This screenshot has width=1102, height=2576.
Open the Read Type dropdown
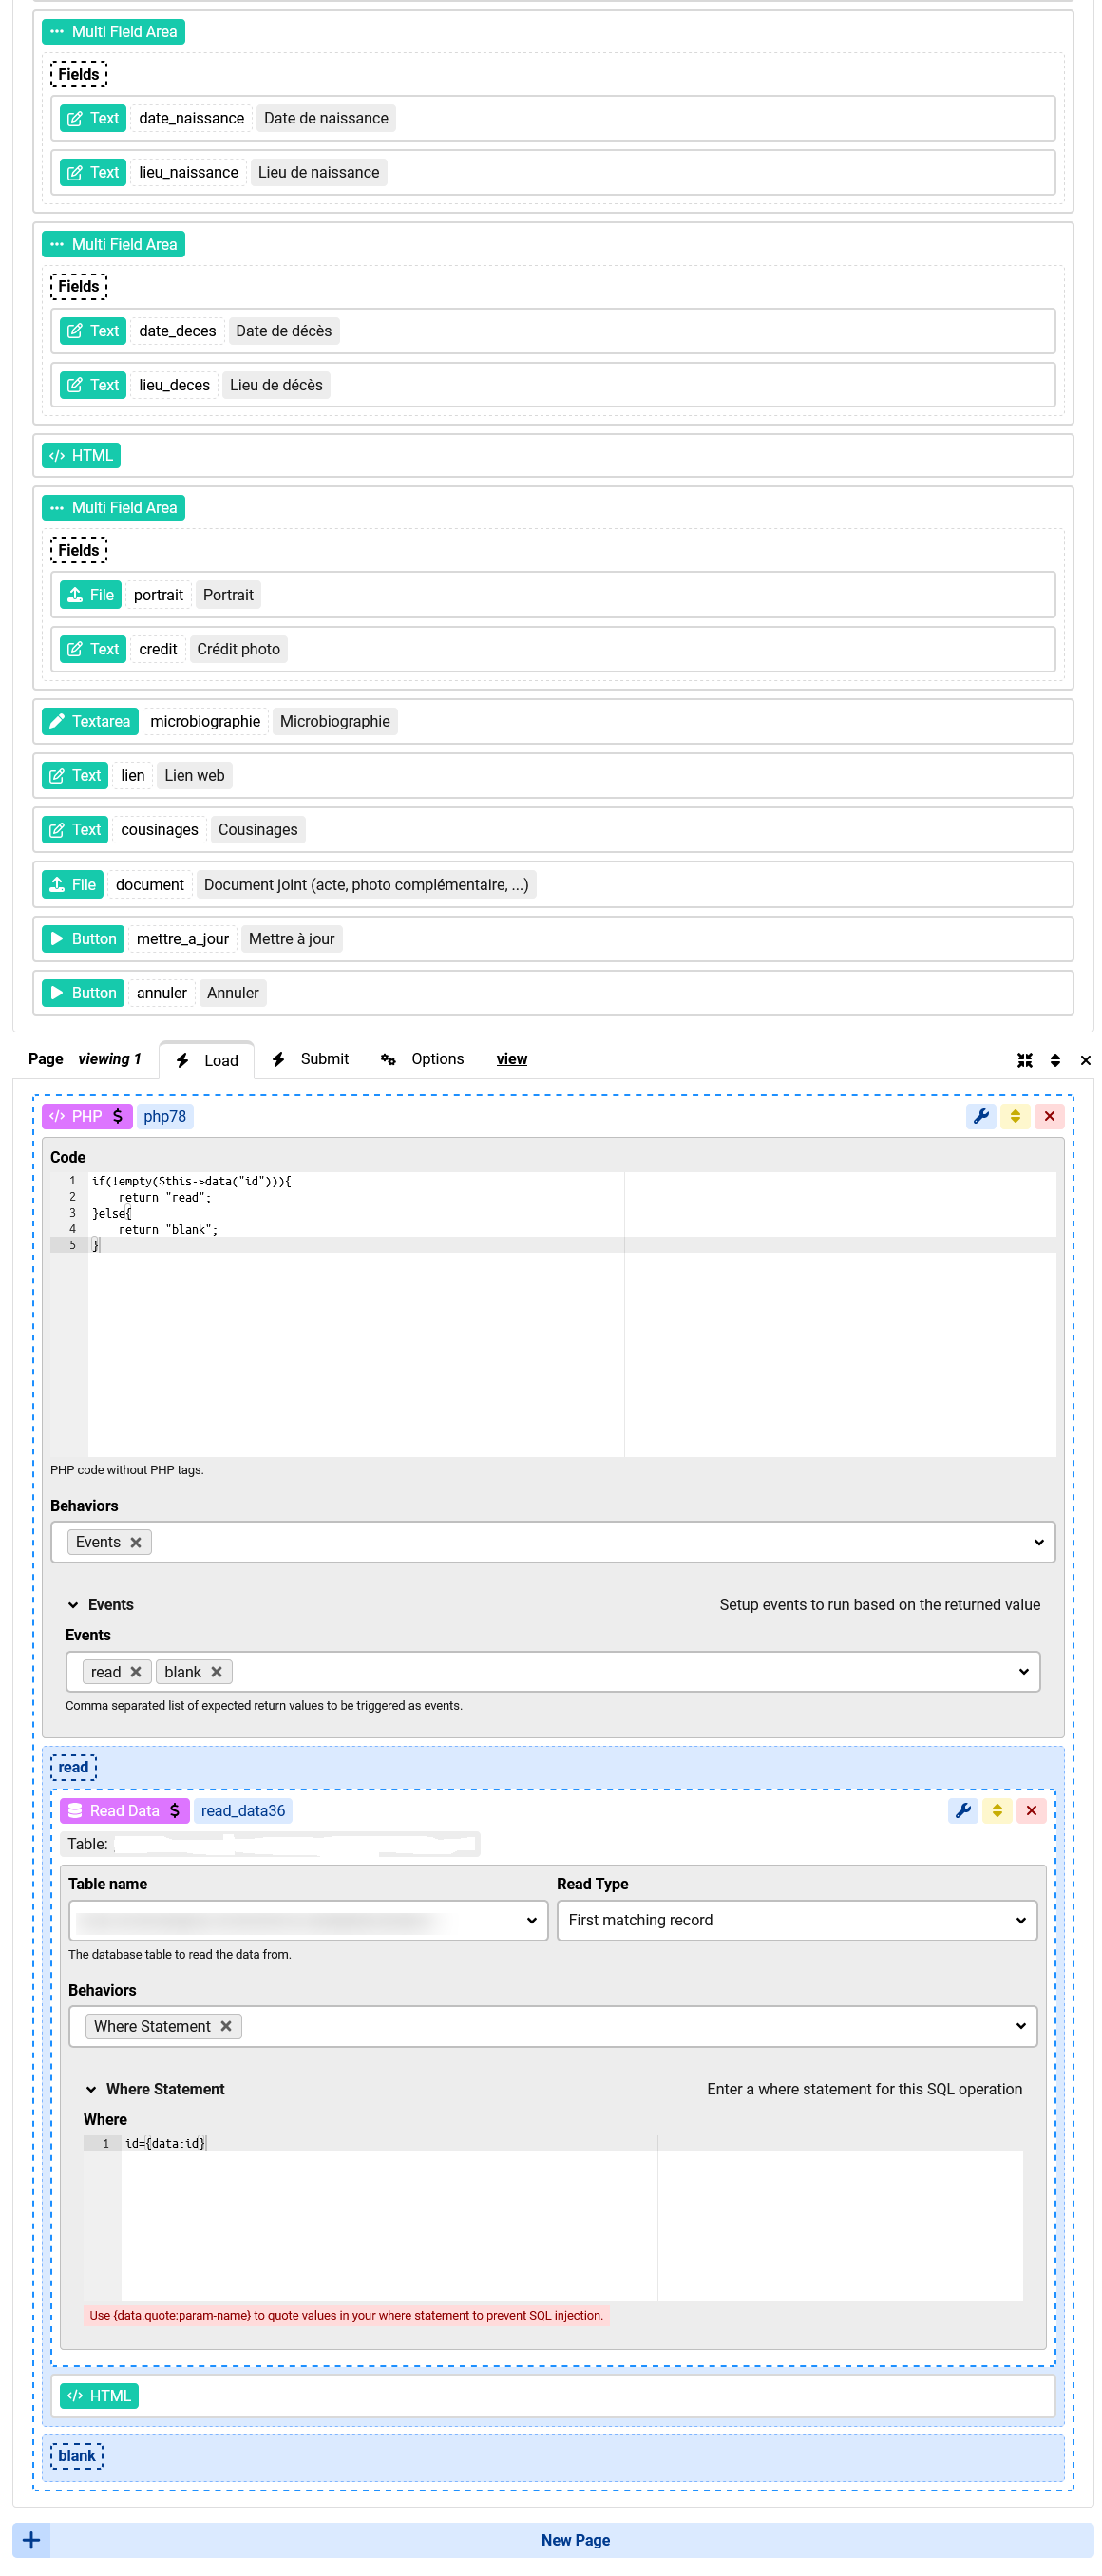pyautogui.click(x=796, y=1920)
